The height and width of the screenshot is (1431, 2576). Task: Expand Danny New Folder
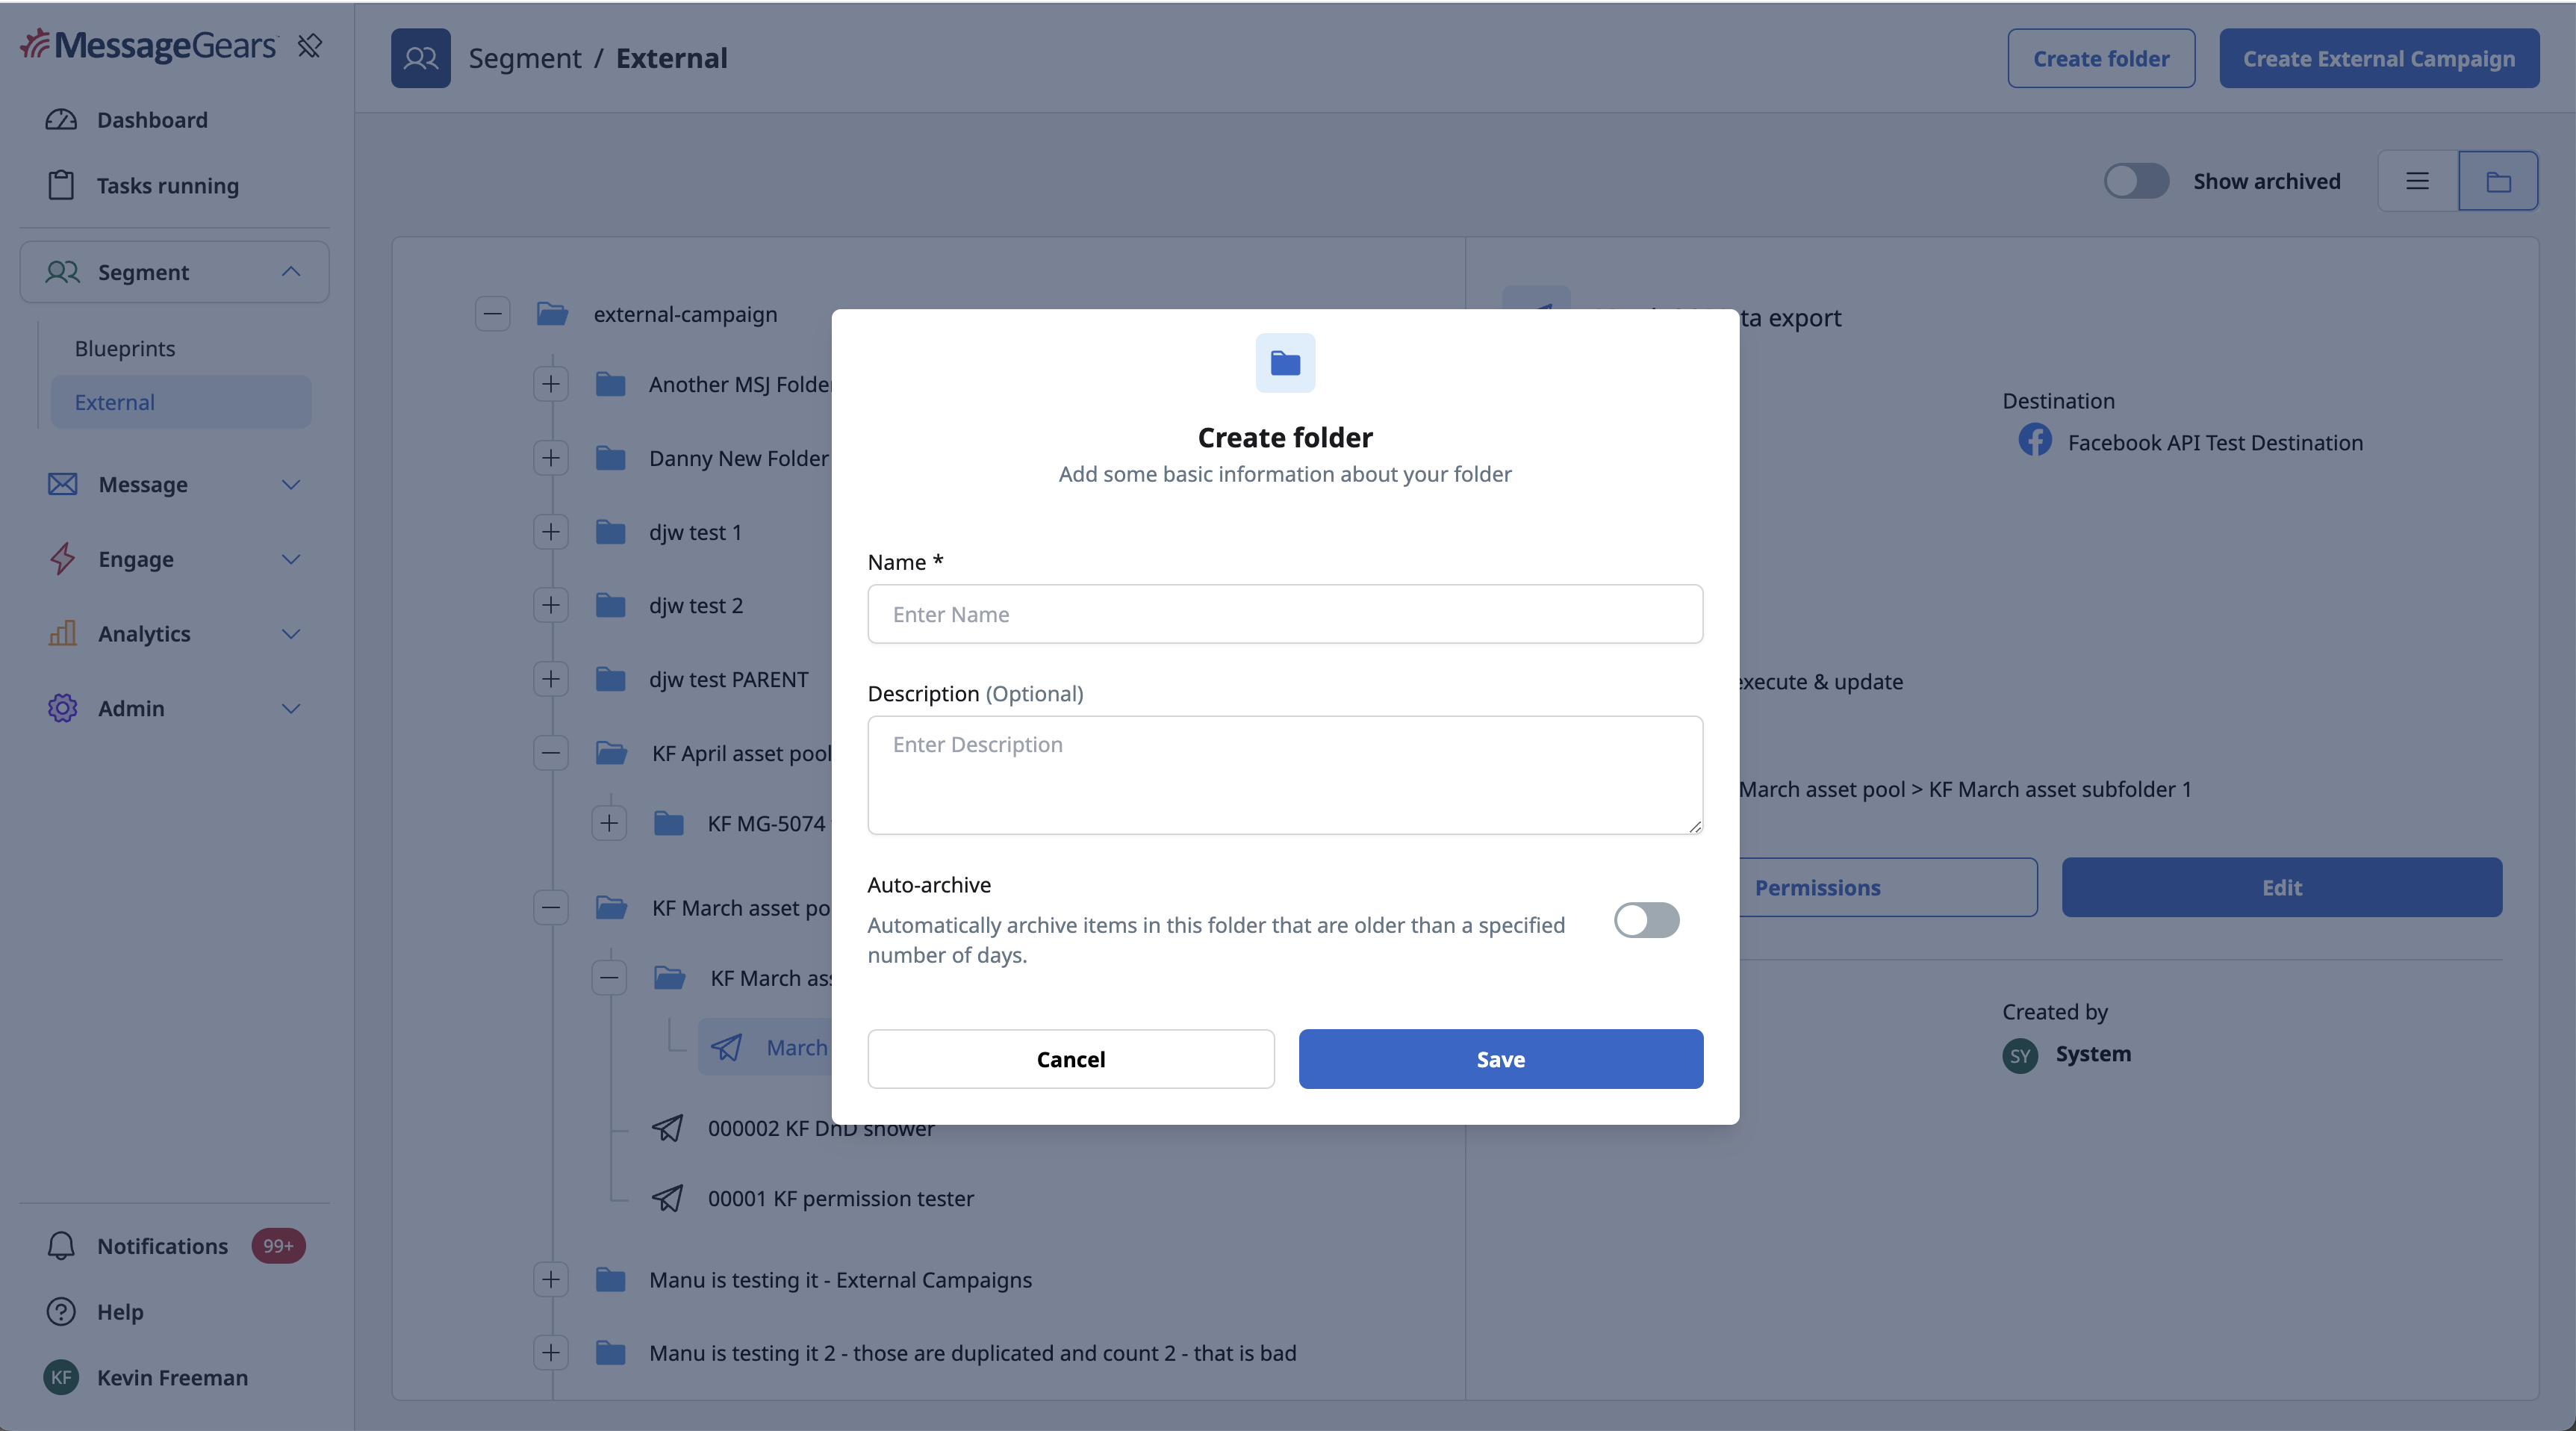pyautogui.click(x=551, y=458)
